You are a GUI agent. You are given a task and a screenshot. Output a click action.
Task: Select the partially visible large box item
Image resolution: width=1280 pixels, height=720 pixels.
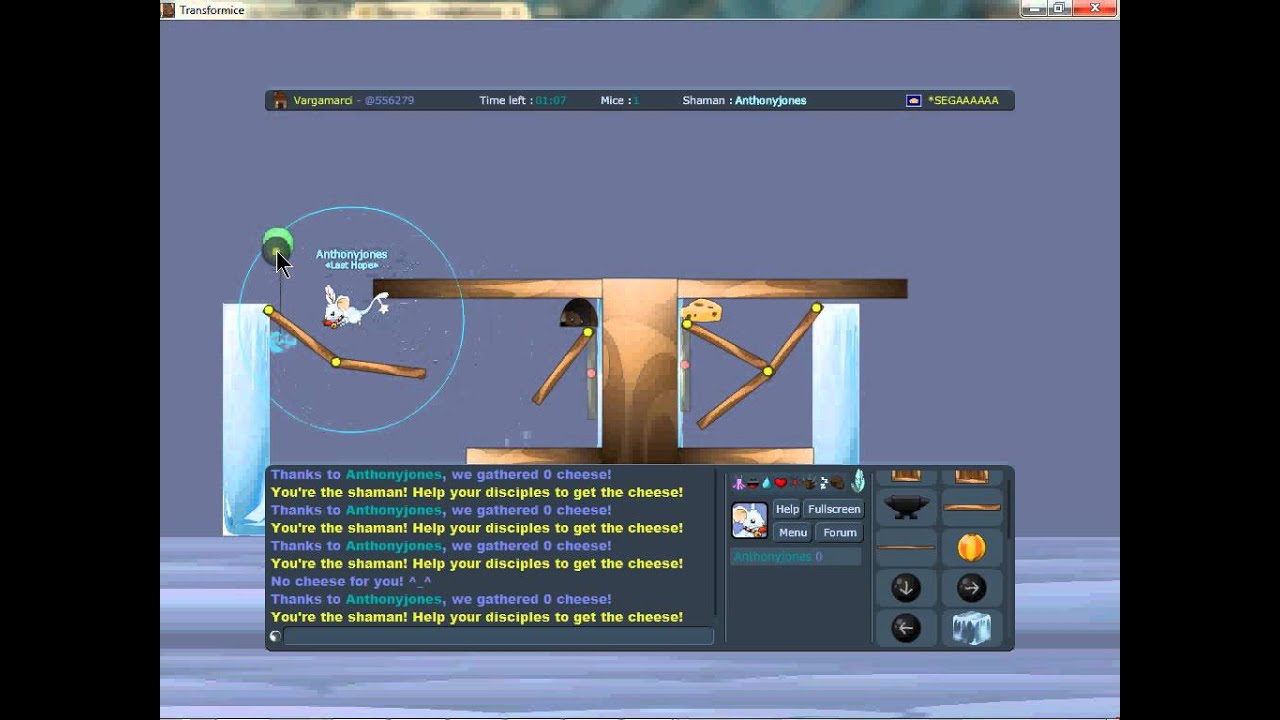point(972,477)
